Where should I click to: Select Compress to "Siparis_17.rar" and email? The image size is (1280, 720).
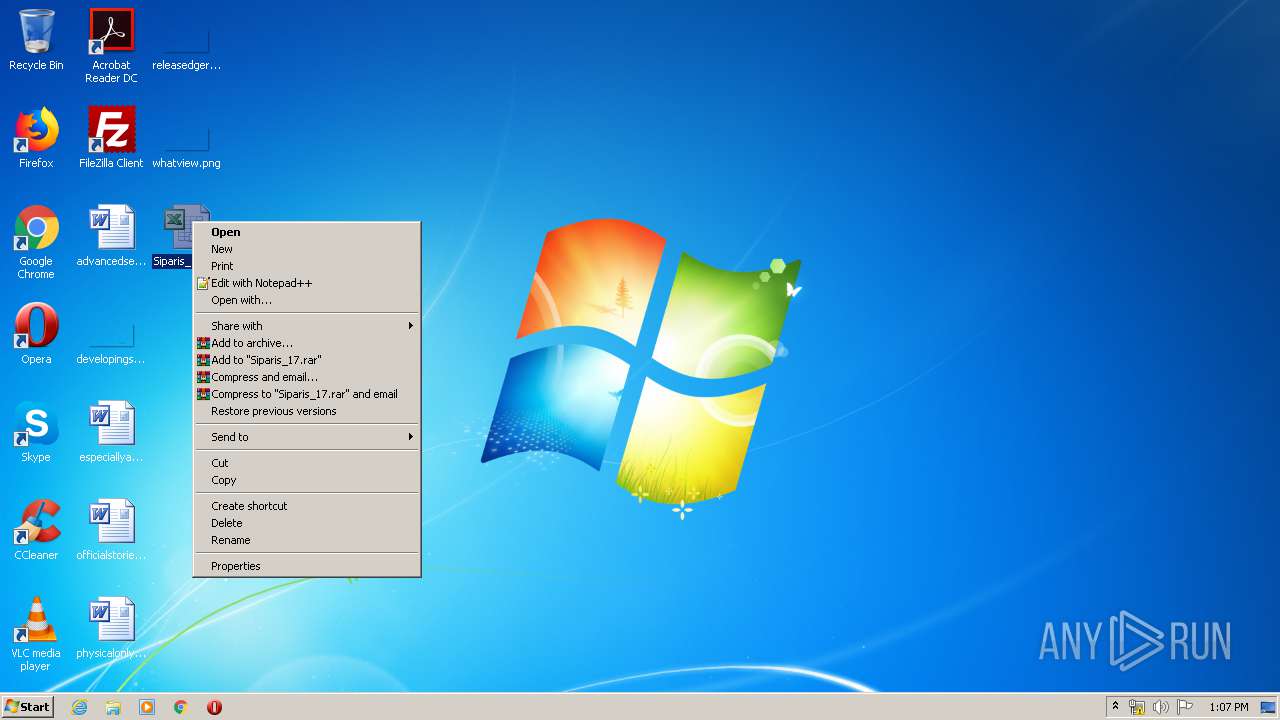click(x=307, y=394)
